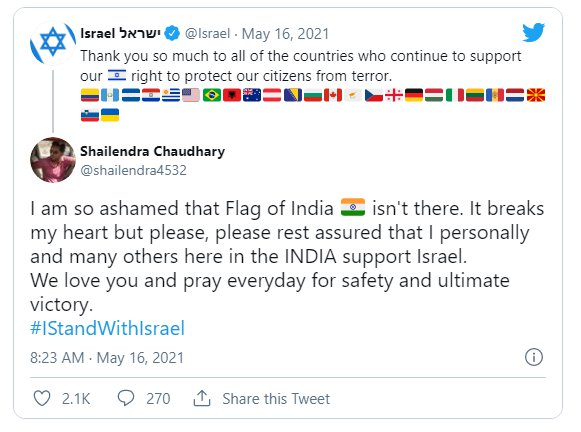Click the Brazil flag emoji
This screenshot has height=432, width=581.
(212, 95)
